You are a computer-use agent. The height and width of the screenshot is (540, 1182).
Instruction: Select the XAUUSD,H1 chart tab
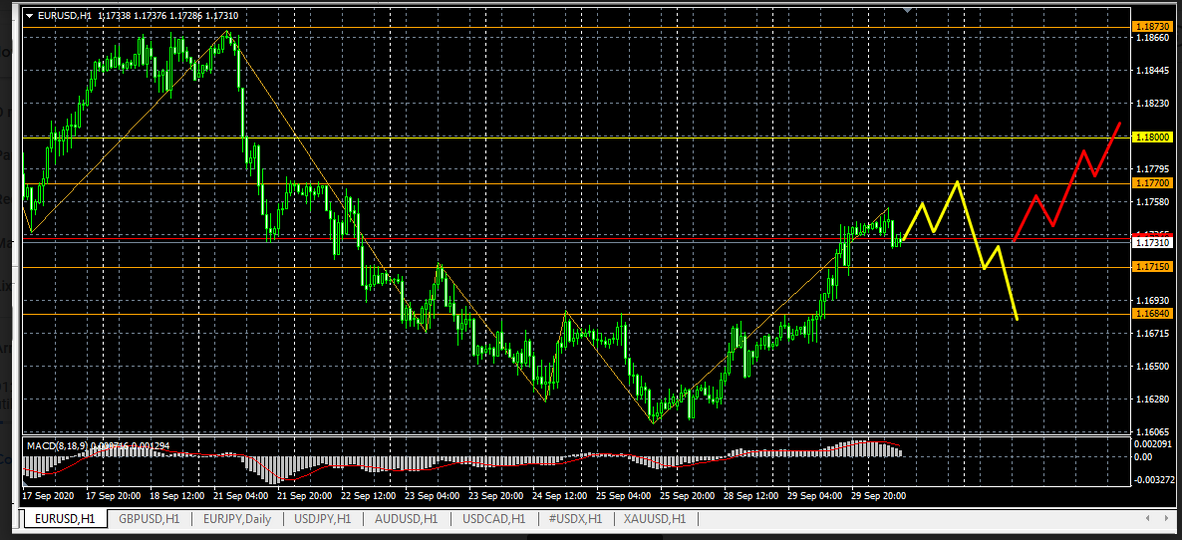click(655, 519)
